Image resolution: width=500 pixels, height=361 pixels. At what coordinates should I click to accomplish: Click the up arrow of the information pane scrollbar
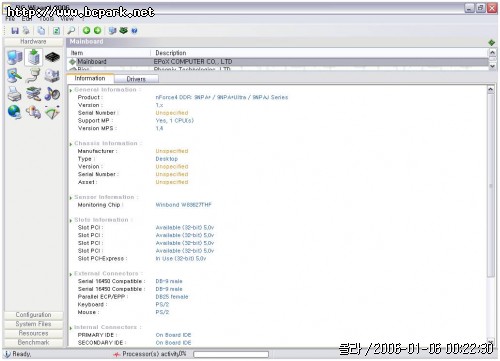click(x=491, y=89)
